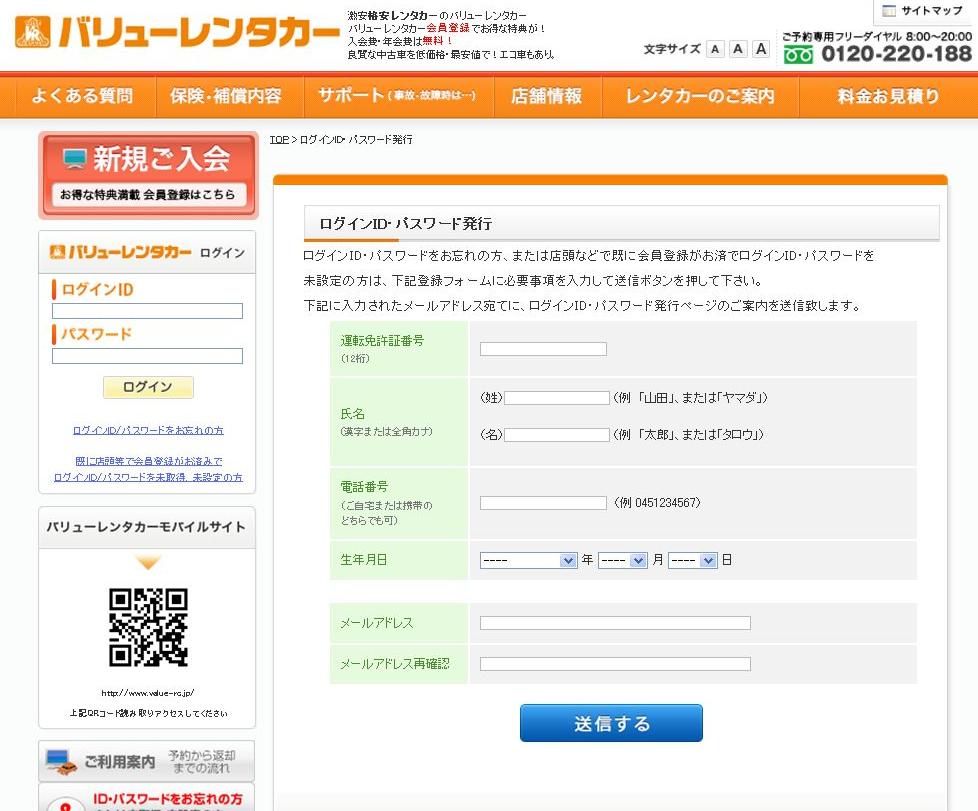The image size is (978, 811).
Task: Click the 姓 surname input field
Action: tap(556, 397)
